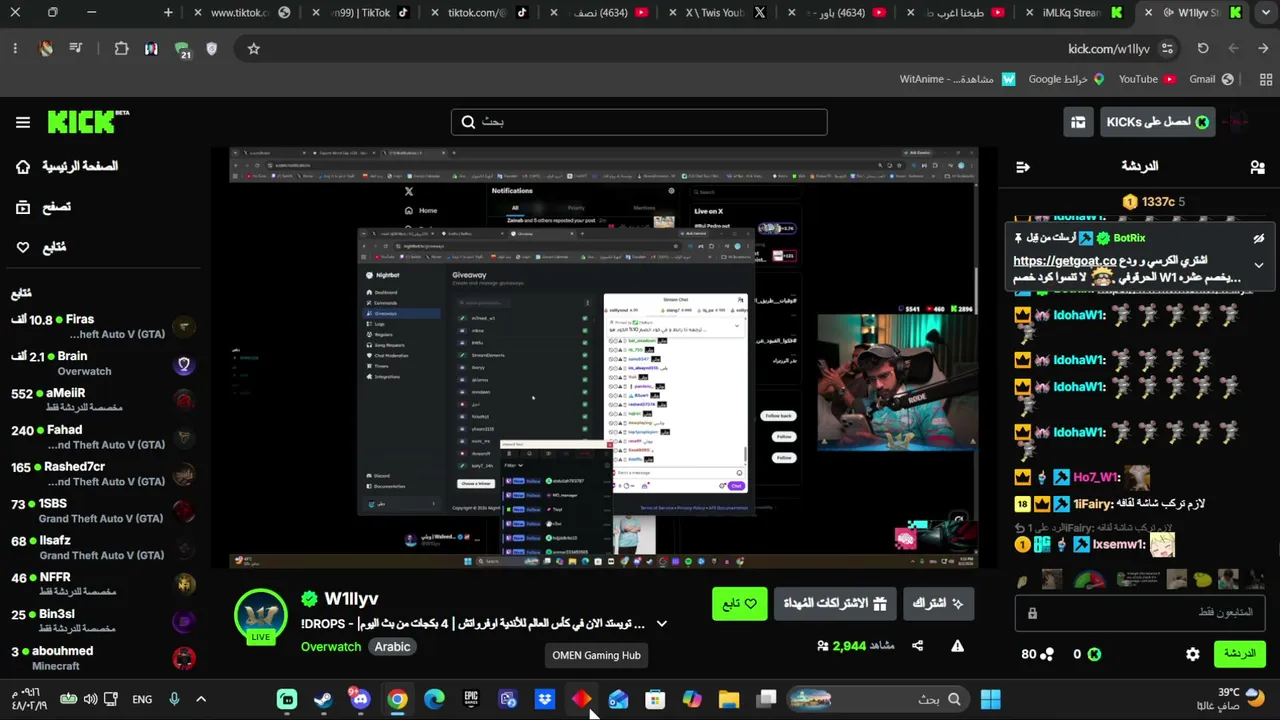Screen dimensions: 1280x720
Task: Open the leaderboard icon beside KICKs button
Action: (1078, 122)
